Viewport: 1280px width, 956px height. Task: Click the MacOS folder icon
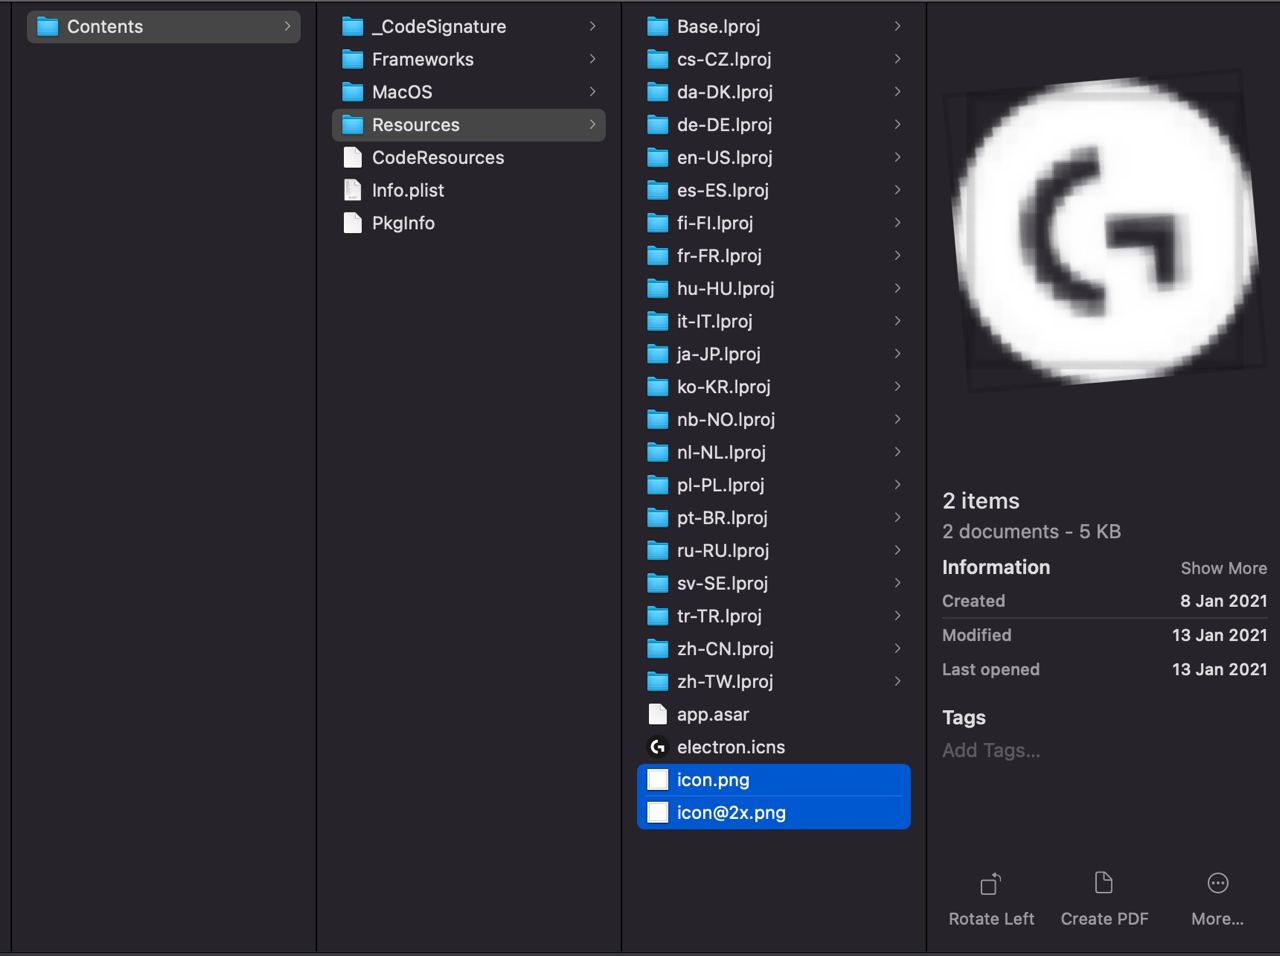point(352,92)
